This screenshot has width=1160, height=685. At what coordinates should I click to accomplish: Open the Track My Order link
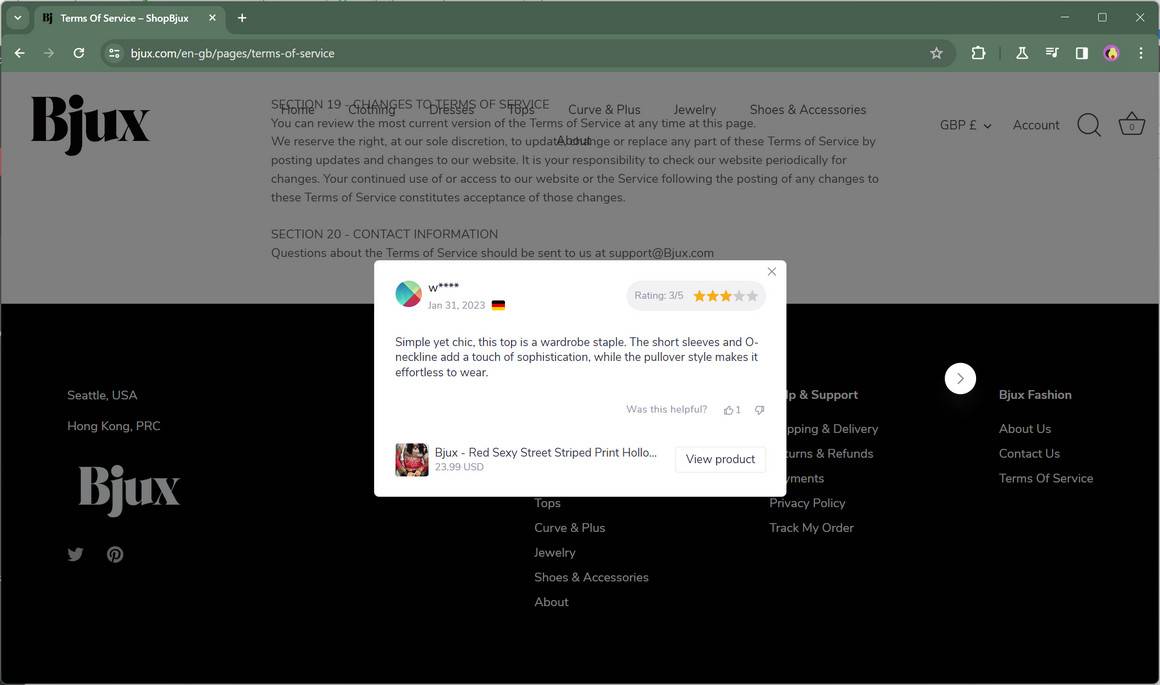tap(812, 527)
